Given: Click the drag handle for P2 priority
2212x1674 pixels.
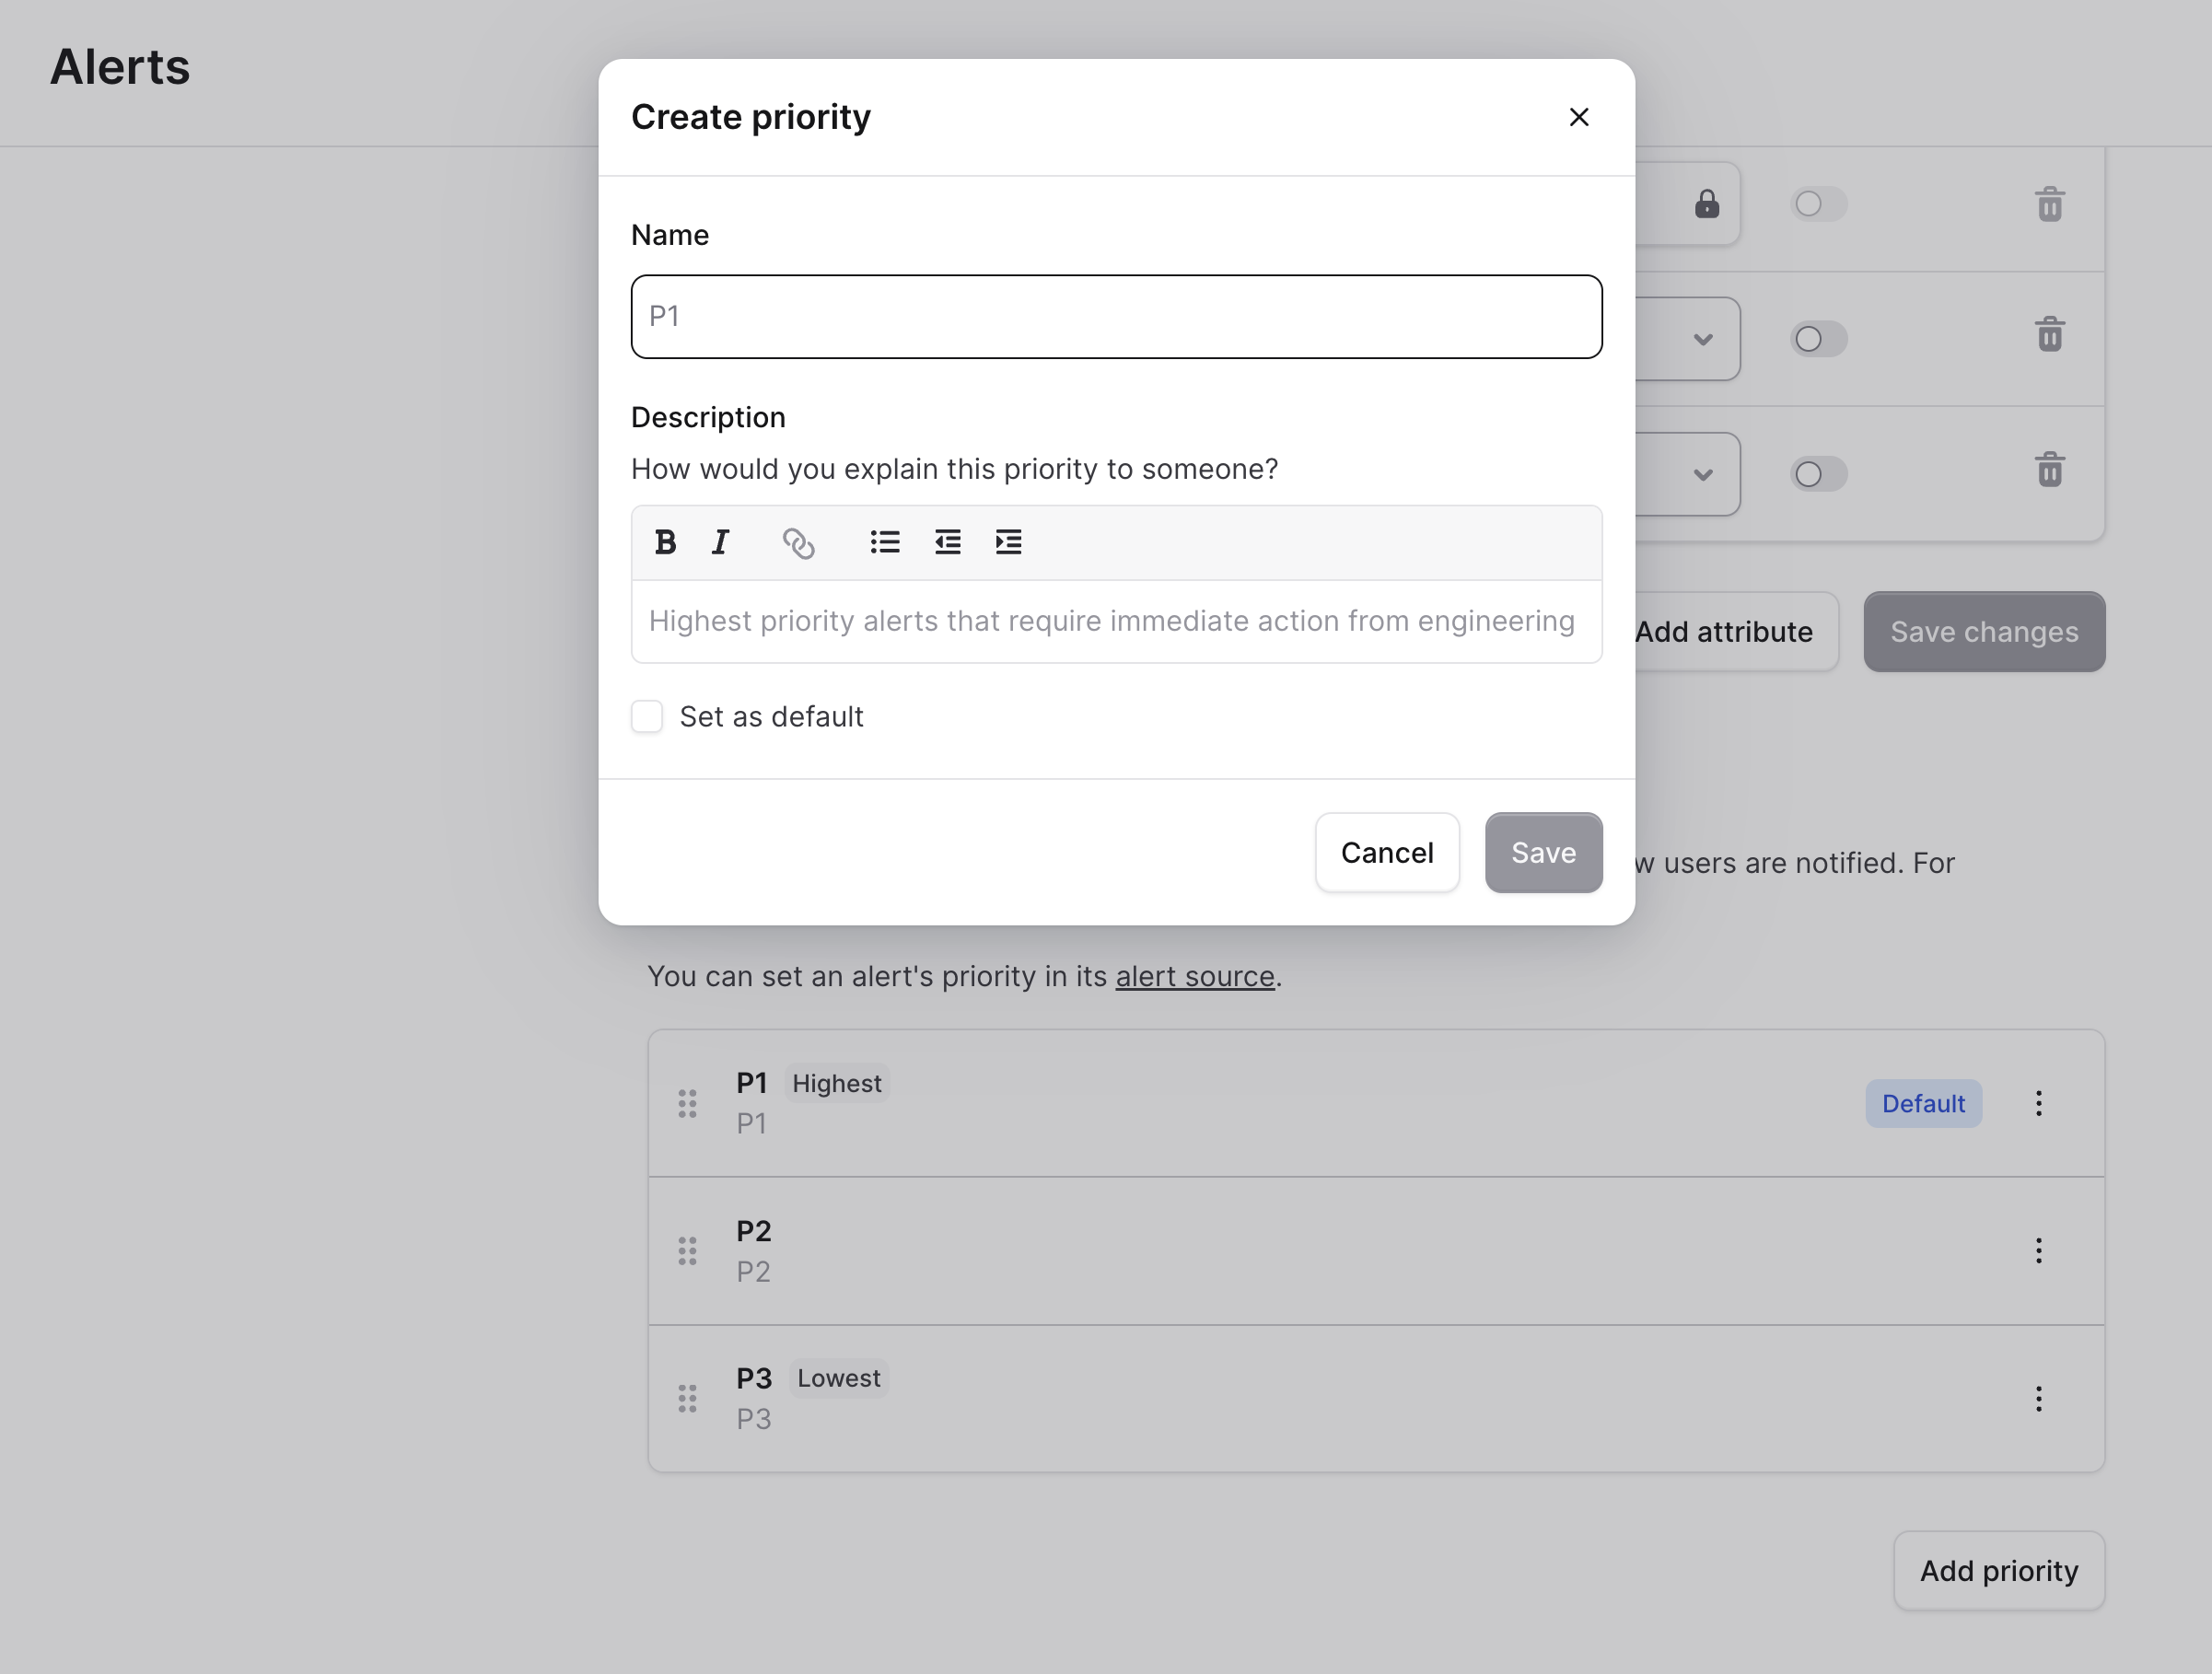Looking at the screenshot, I should coord(687,1251).
